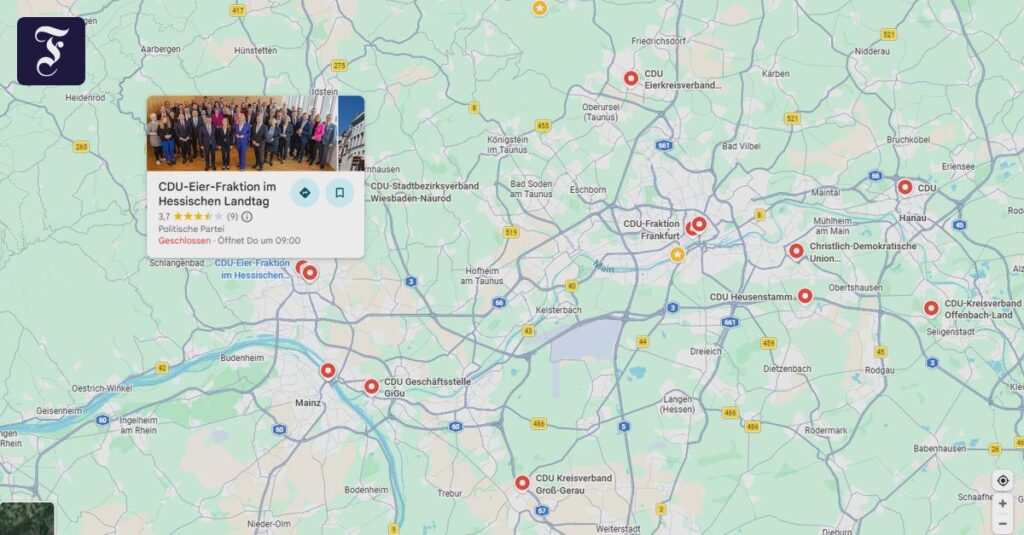The height and width of the screenshot is (535, 1024).
Task: Click the 'Langen (Hessen)' label
Action: pyautogui.click(x=677, y=404)
